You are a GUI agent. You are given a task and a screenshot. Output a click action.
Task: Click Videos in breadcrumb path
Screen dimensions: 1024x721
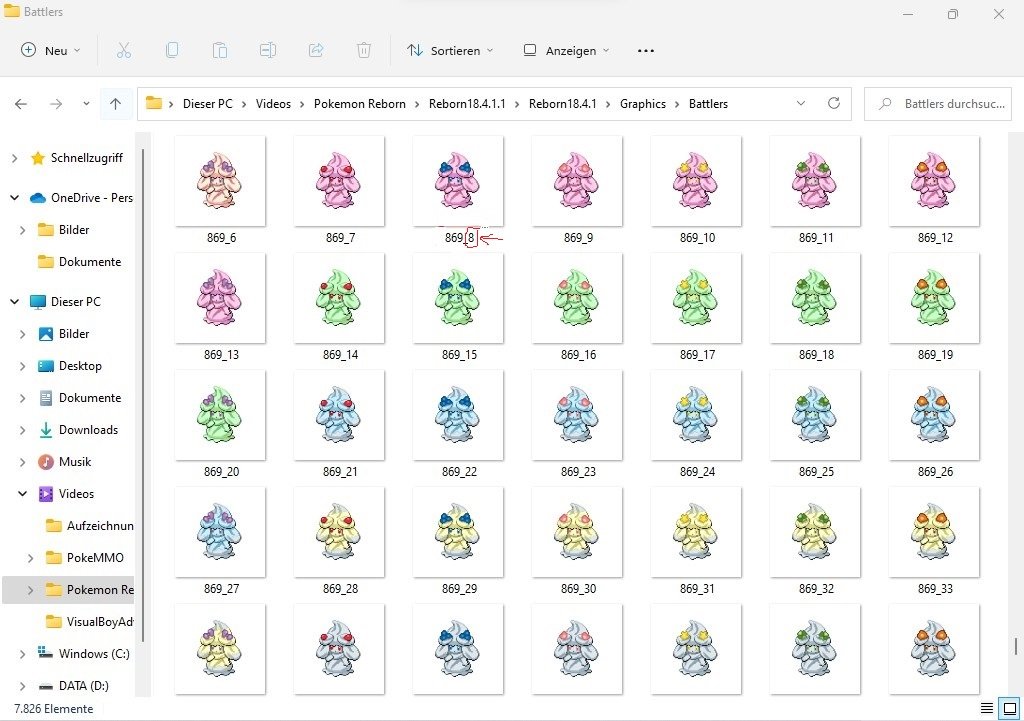(273, 104)
